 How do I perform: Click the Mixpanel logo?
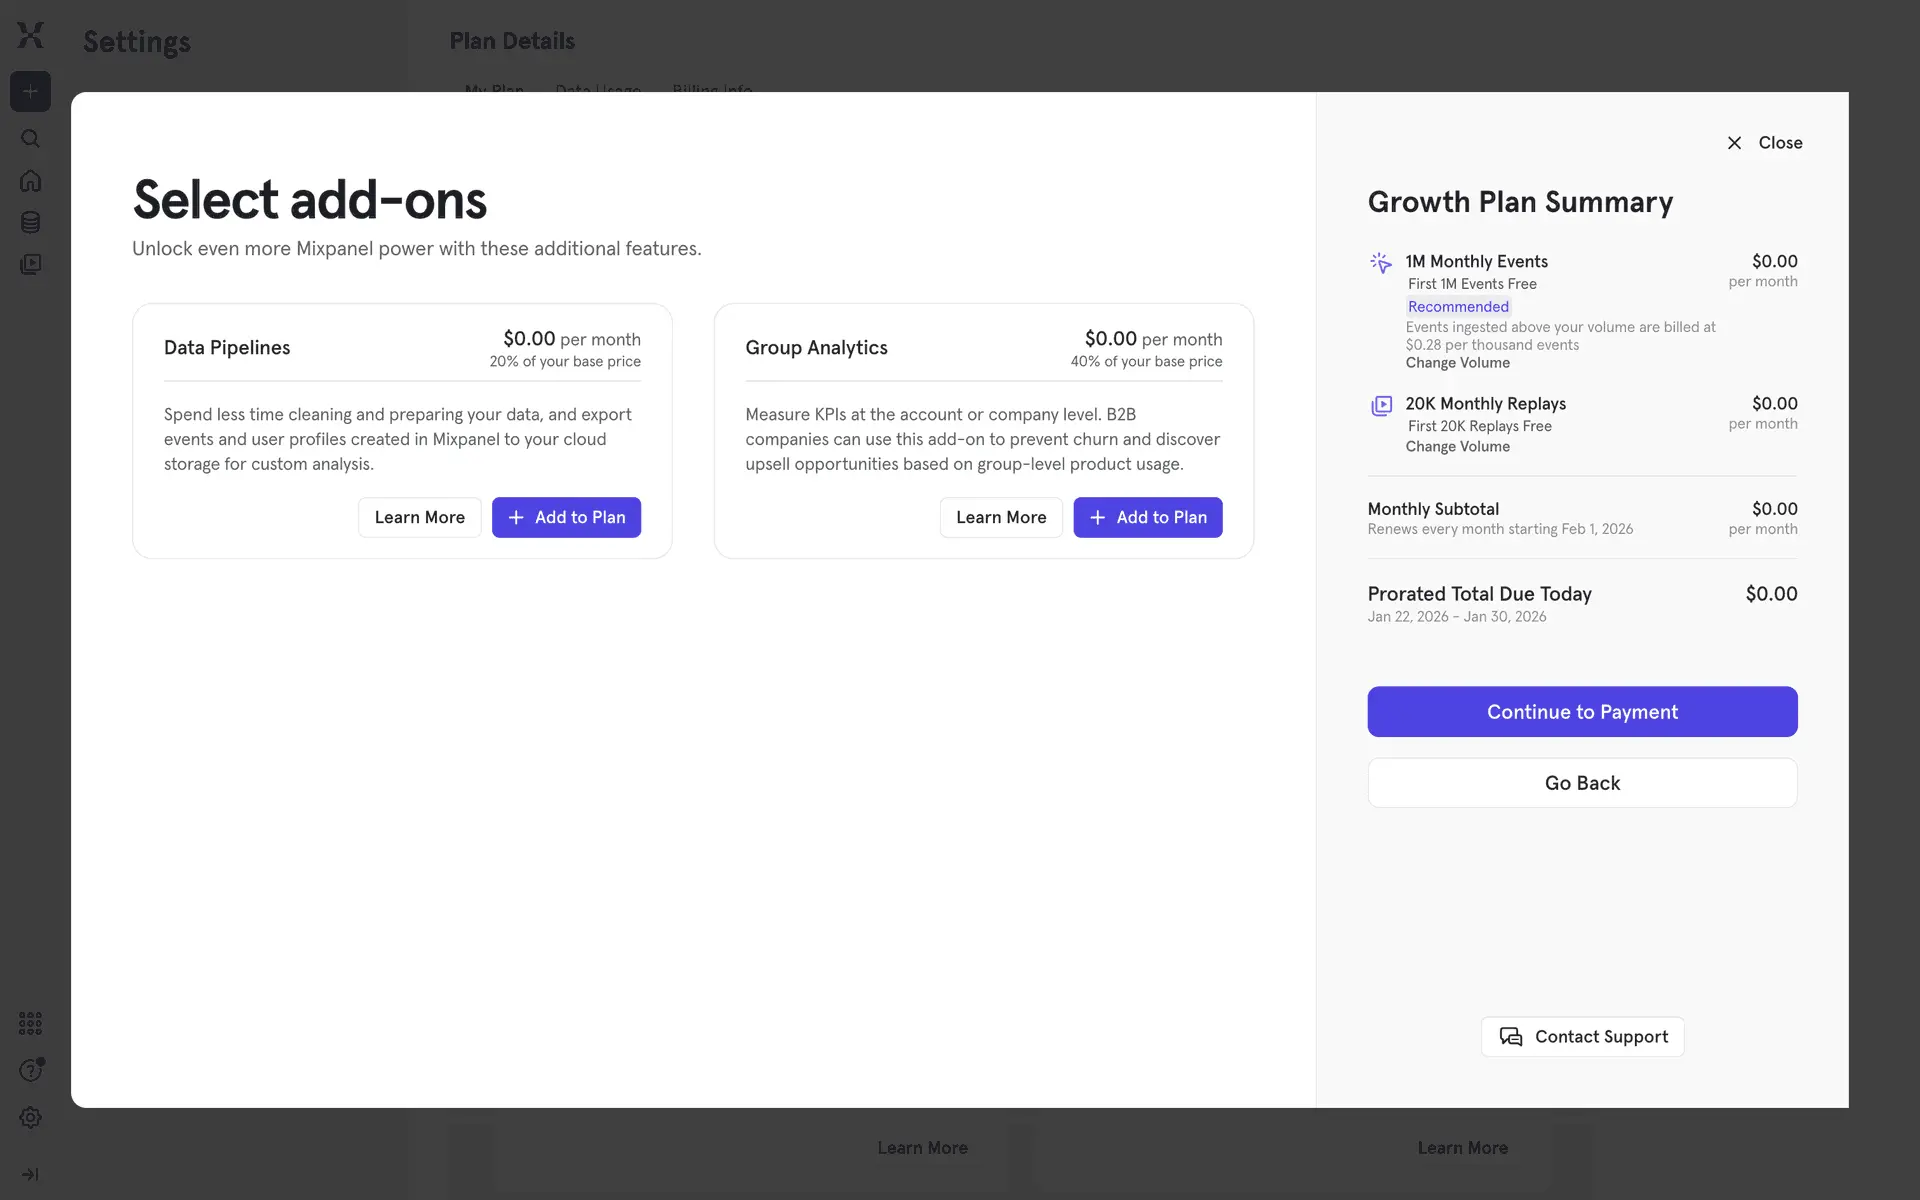31,35
